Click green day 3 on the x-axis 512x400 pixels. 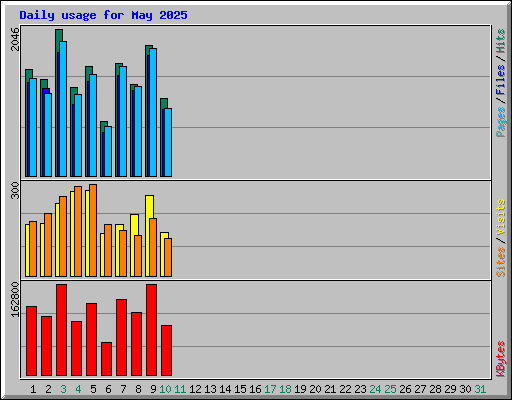pyautogui.click(x=63, y=389)
